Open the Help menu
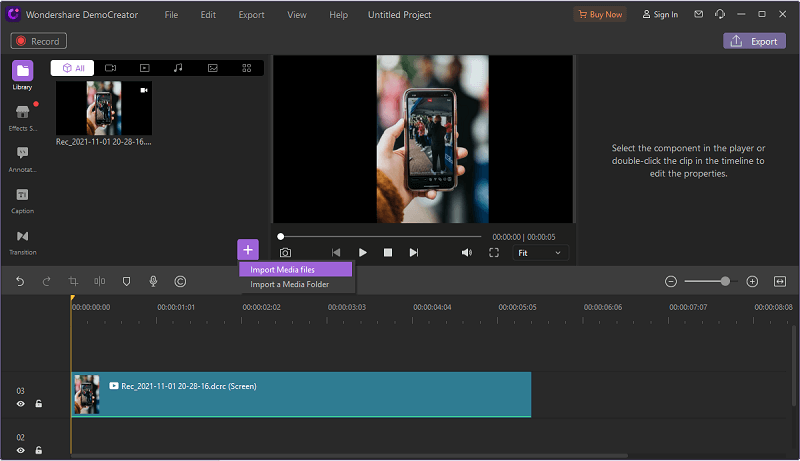The height and width of the screenshot is (461, 800). pos(338,15)
